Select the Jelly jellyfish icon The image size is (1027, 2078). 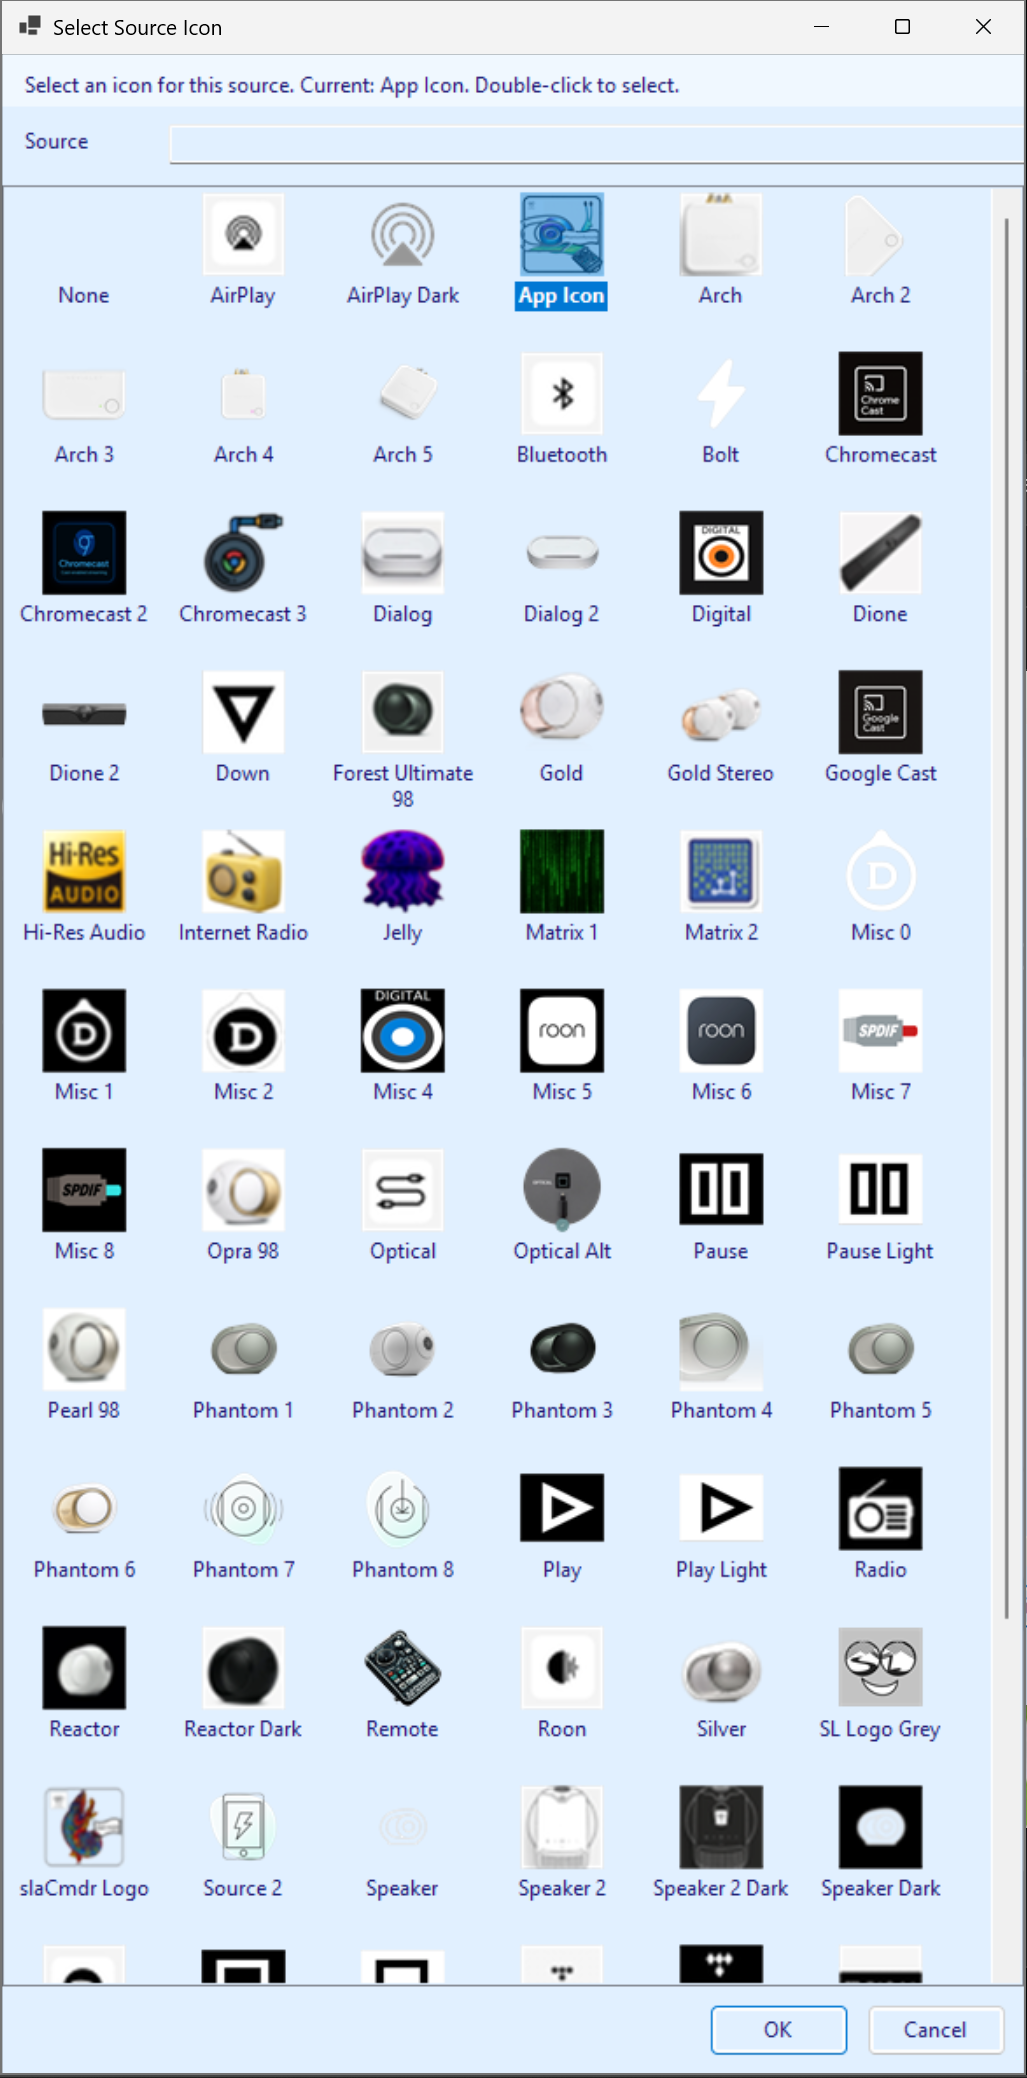click(403, 871)
